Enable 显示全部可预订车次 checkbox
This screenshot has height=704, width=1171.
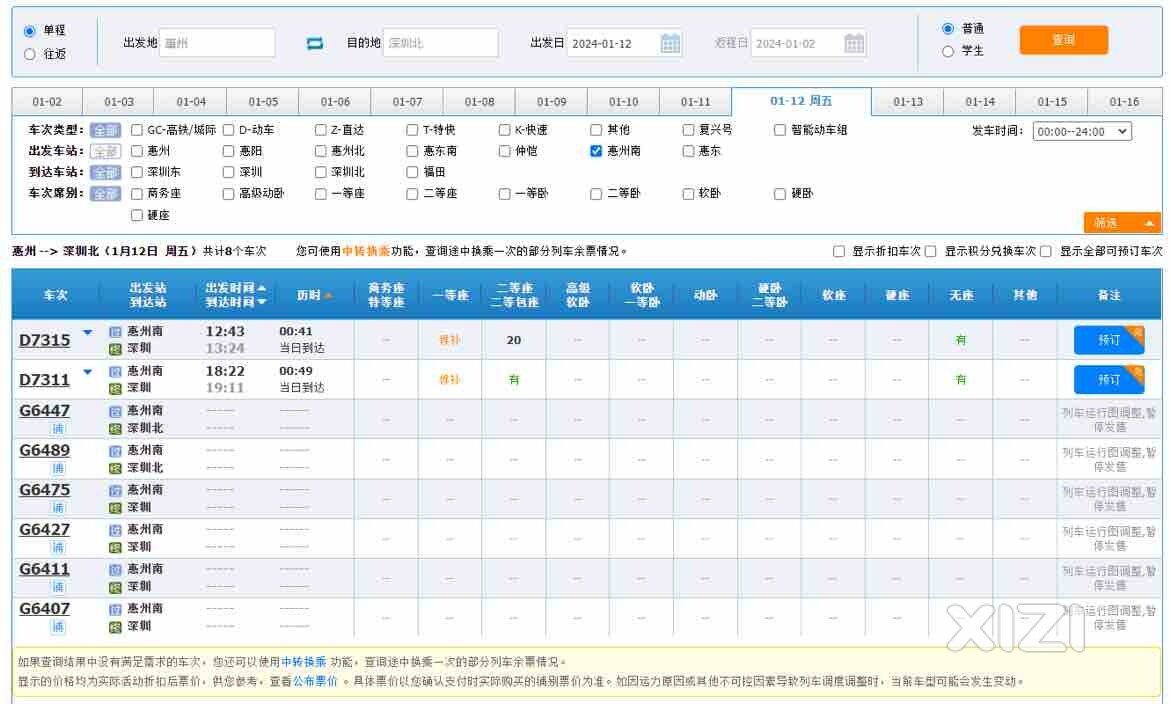pos(1046,252)
